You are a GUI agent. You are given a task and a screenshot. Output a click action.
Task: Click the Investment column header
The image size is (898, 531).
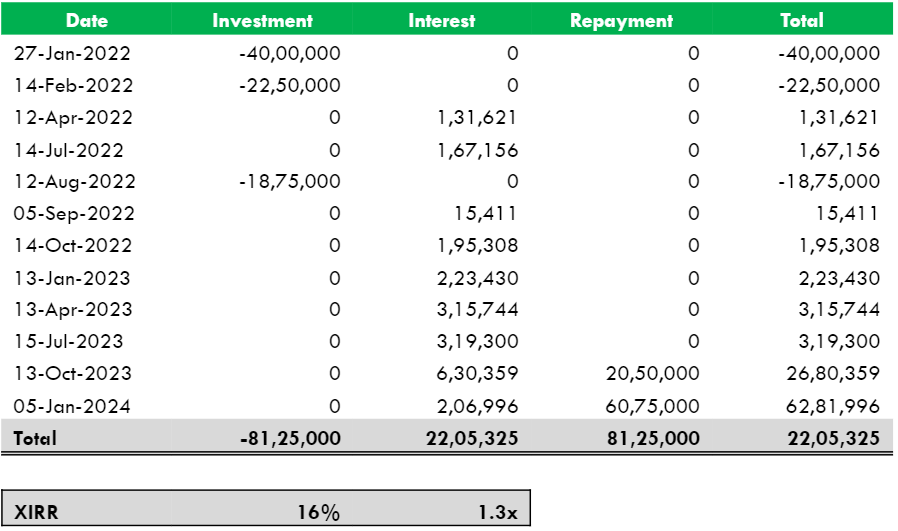(x=262, y=21)
